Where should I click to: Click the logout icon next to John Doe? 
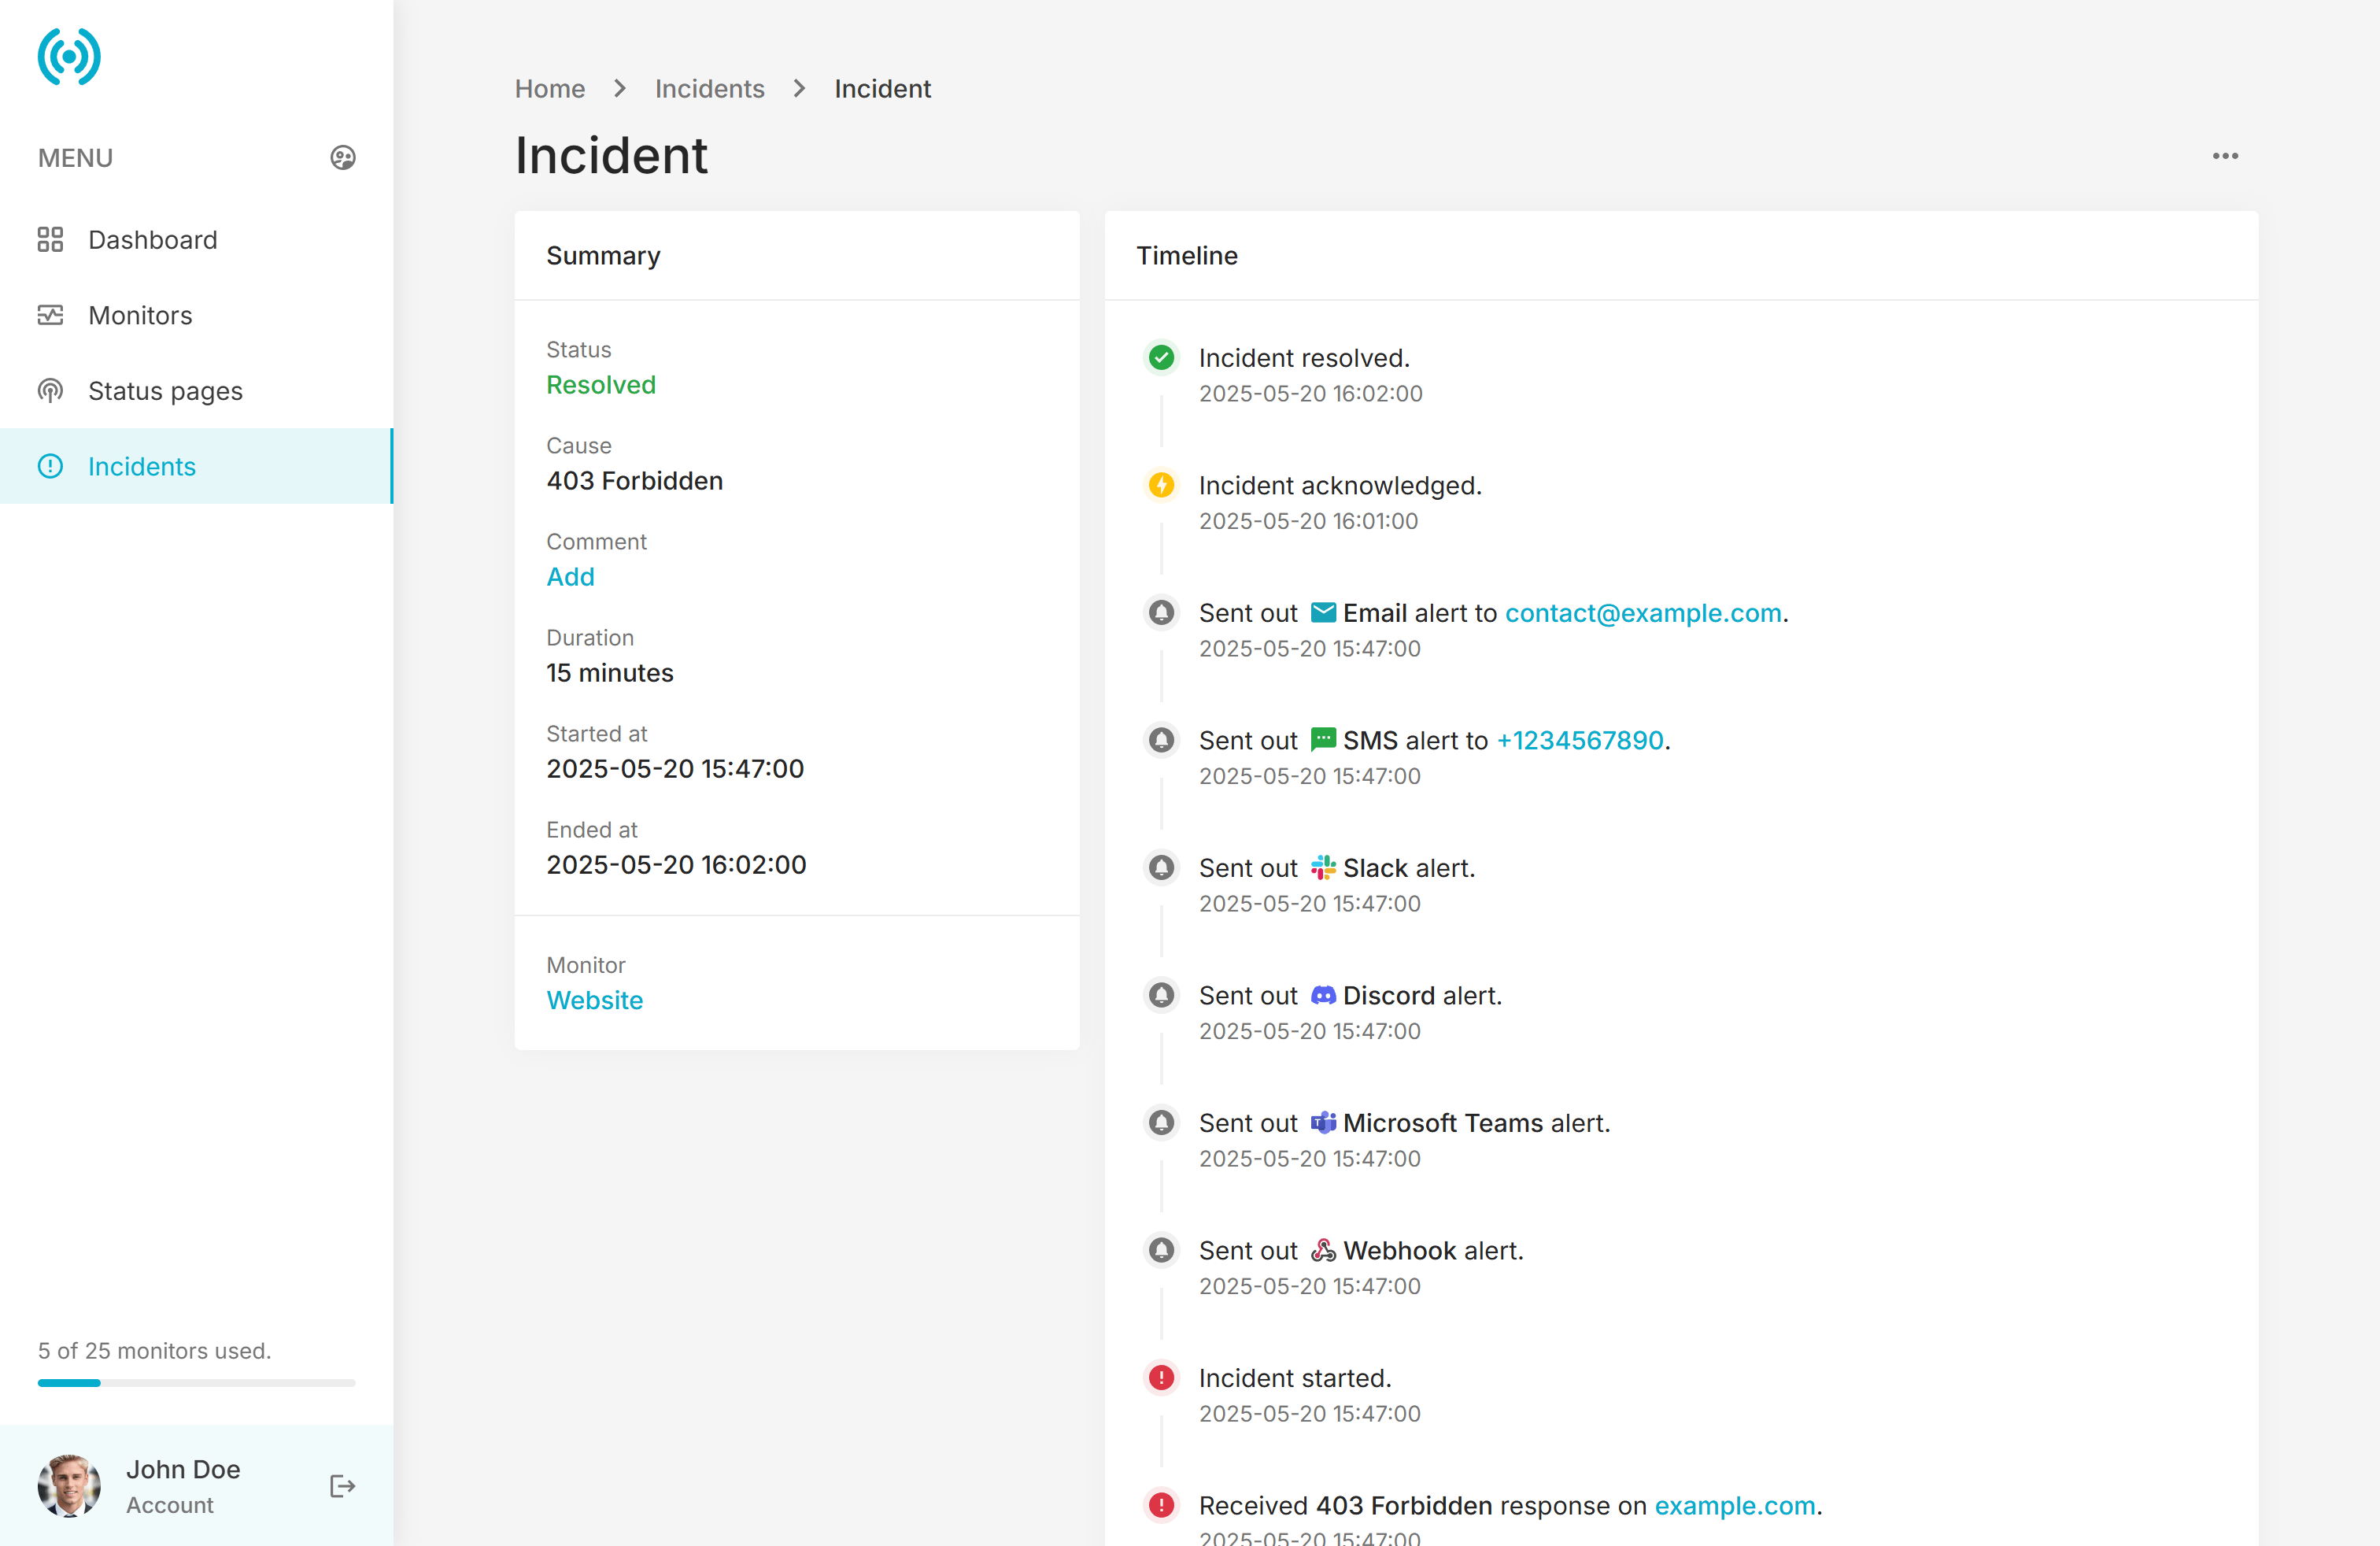pyautogui.click(x=343, y=1486)
